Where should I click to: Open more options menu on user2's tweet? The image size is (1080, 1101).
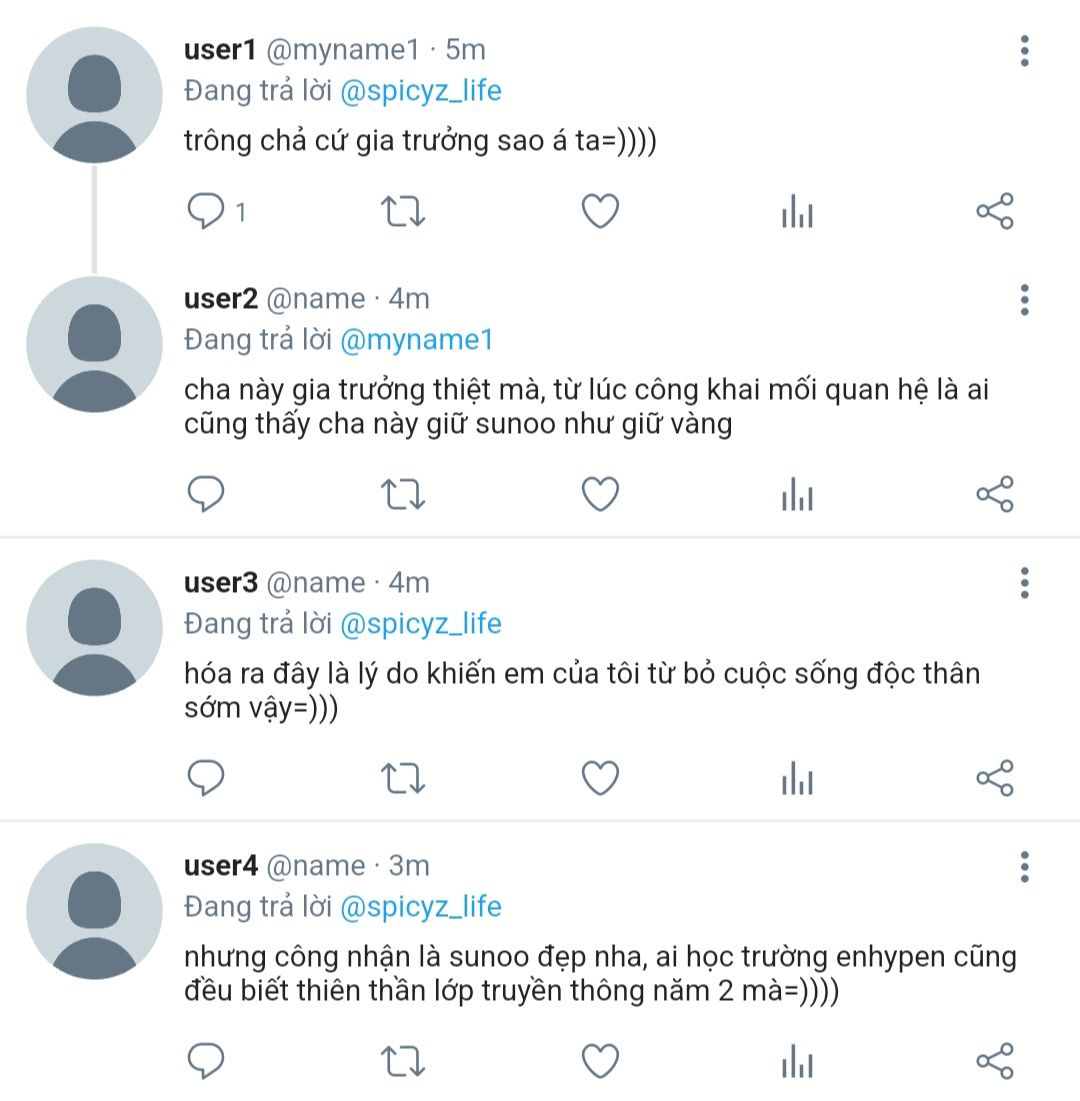(x=1024, y=299)
